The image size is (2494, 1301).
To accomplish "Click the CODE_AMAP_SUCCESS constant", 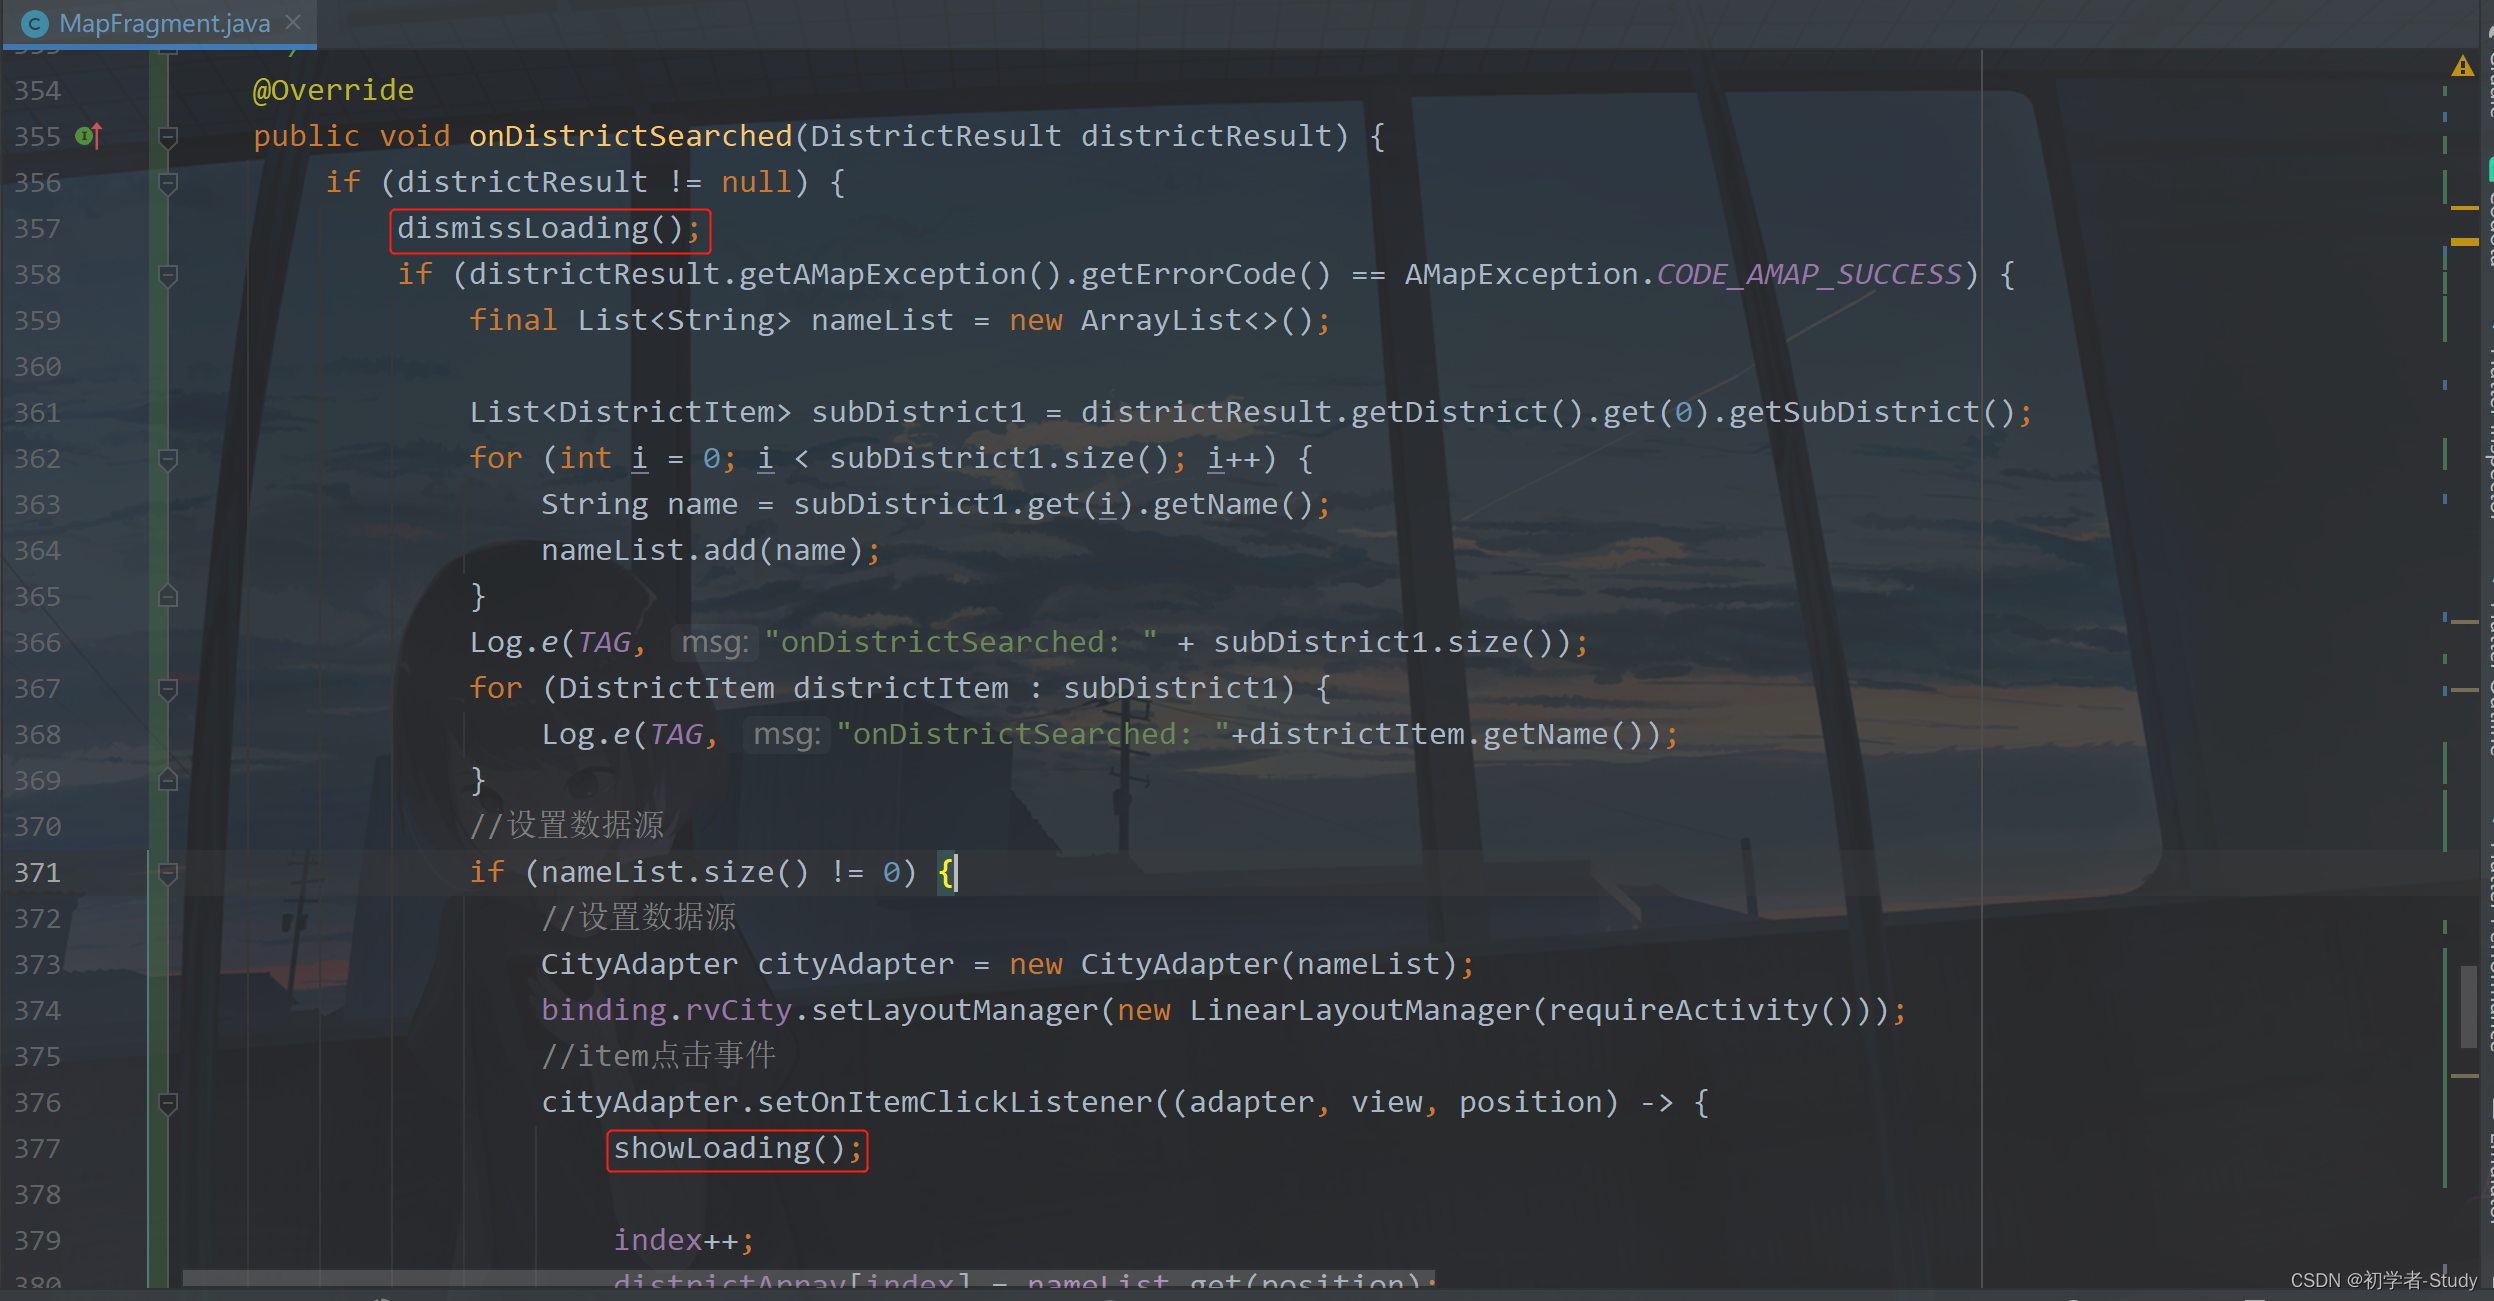I will click(1808, 274).
